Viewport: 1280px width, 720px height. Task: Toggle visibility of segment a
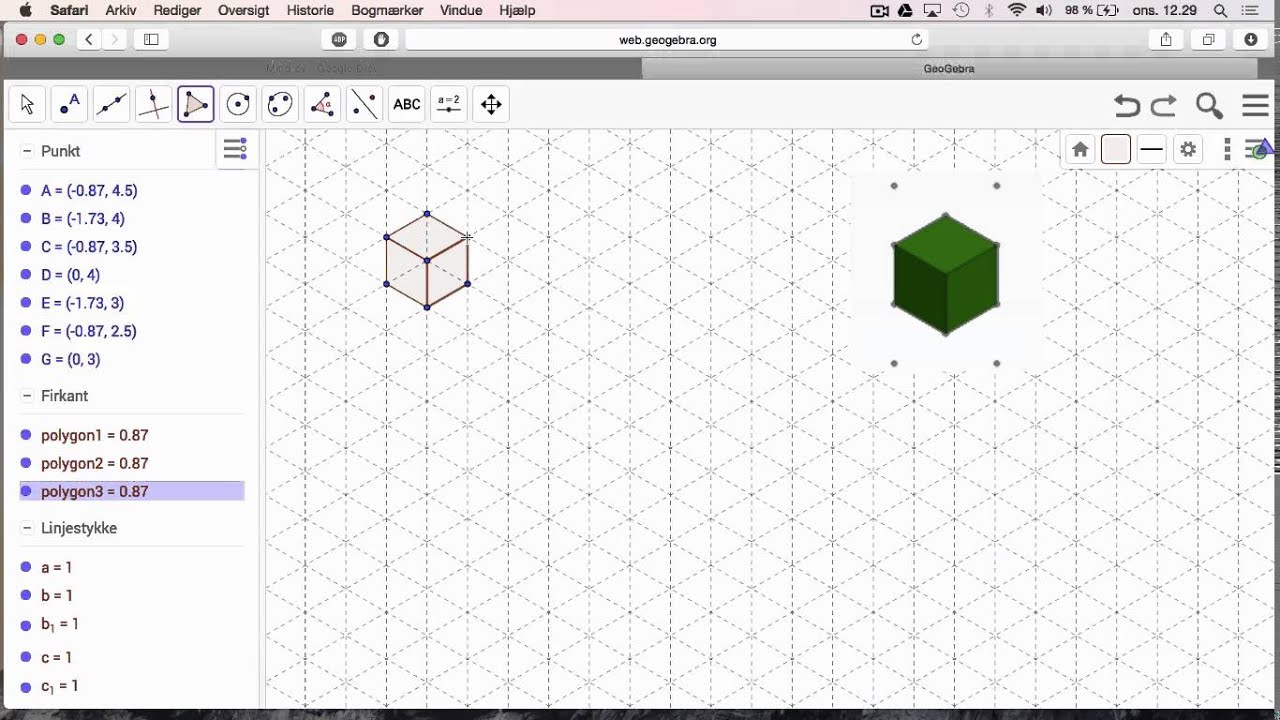pos(26,567)
